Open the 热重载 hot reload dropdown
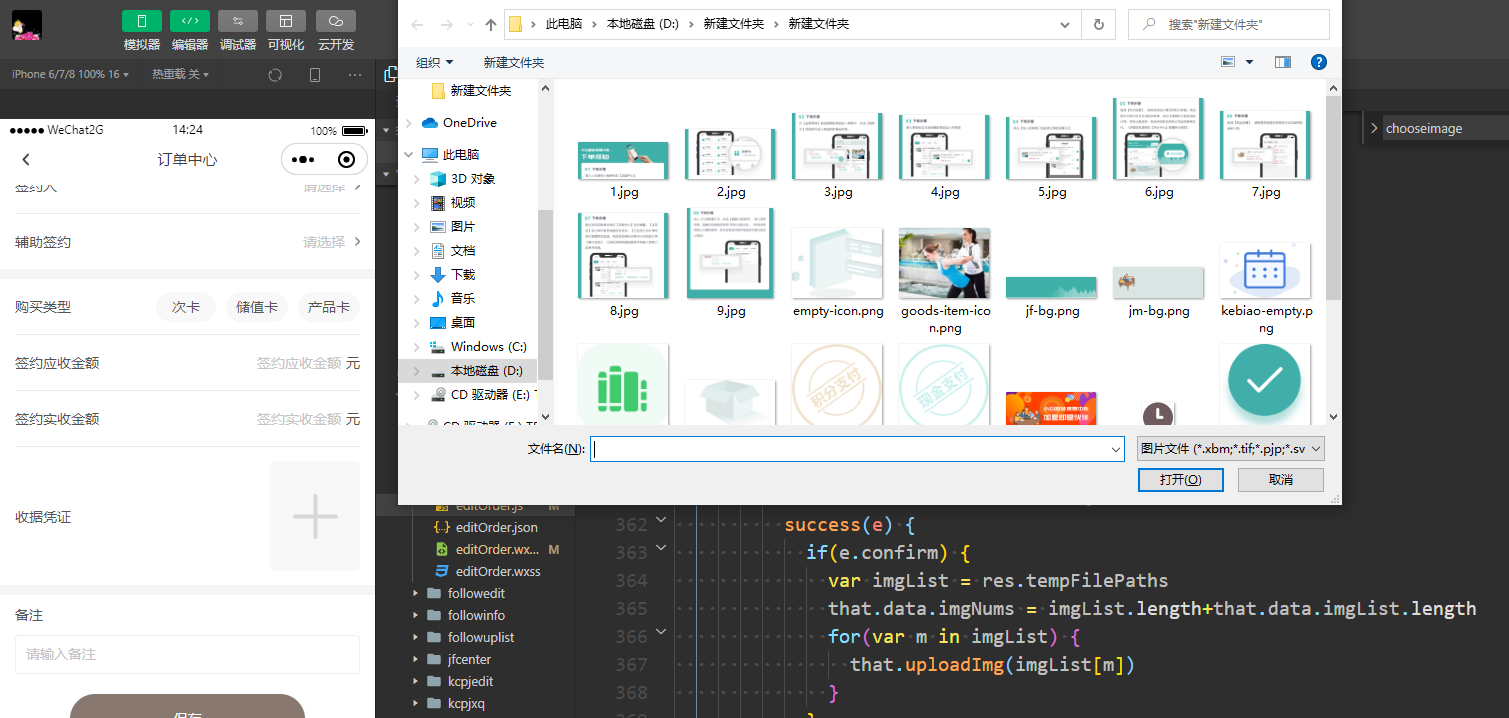1509x718 pixels. click(180, 75)
